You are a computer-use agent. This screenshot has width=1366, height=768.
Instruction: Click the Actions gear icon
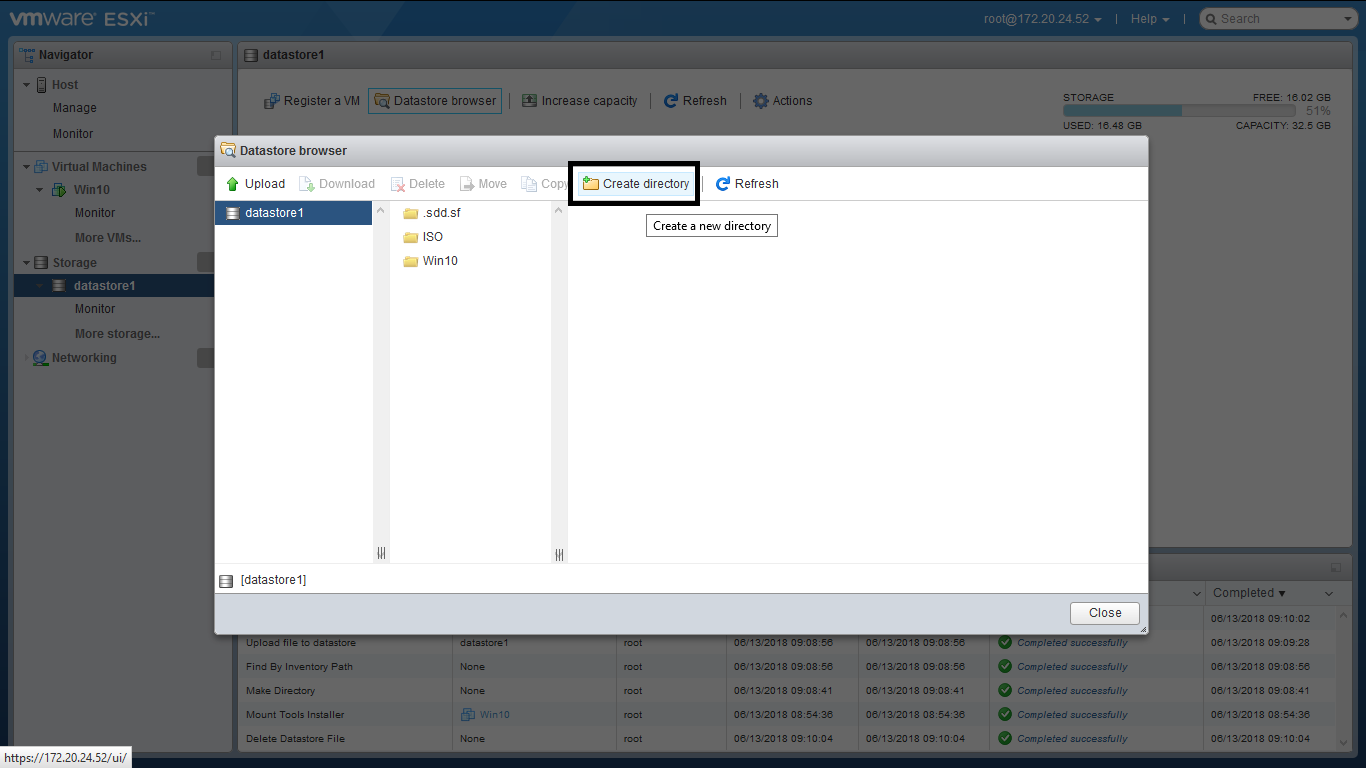760,101
